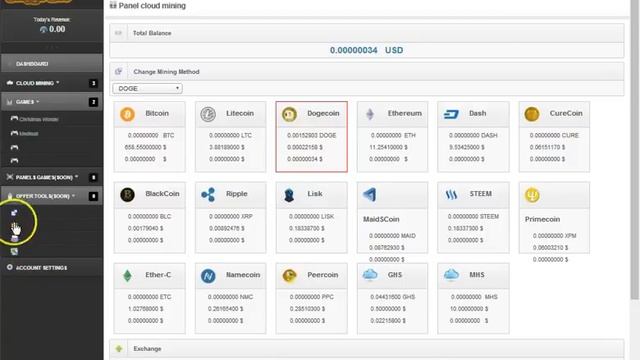Click the BlackCoin icon
The height and width of the screenshot is (360, 640).
pyautogui.click(x=127, y=194)
